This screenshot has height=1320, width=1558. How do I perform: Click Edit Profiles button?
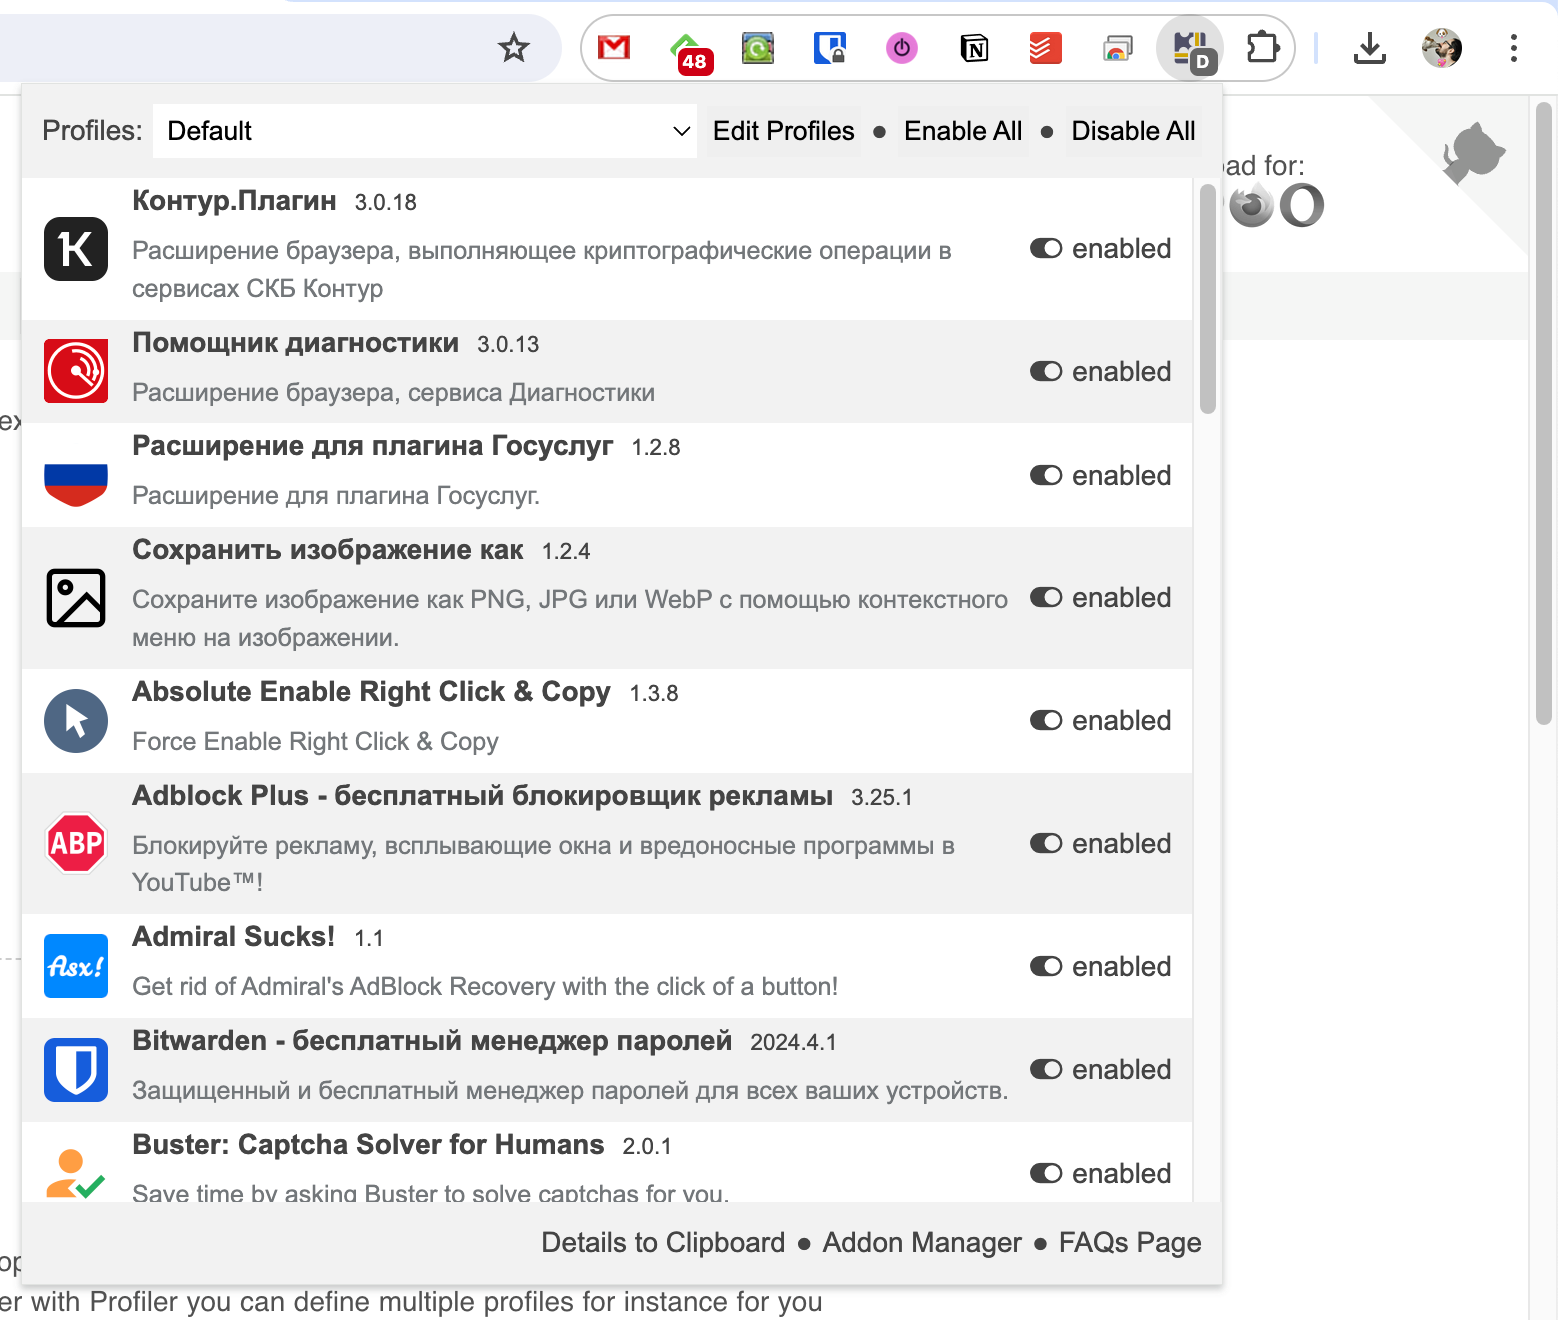point(783,131)
